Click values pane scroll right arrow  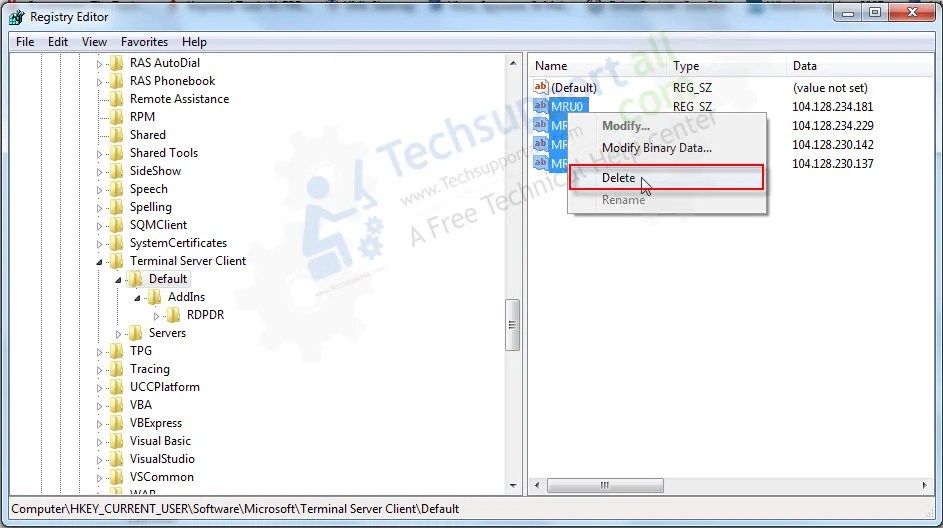[924, 485]
